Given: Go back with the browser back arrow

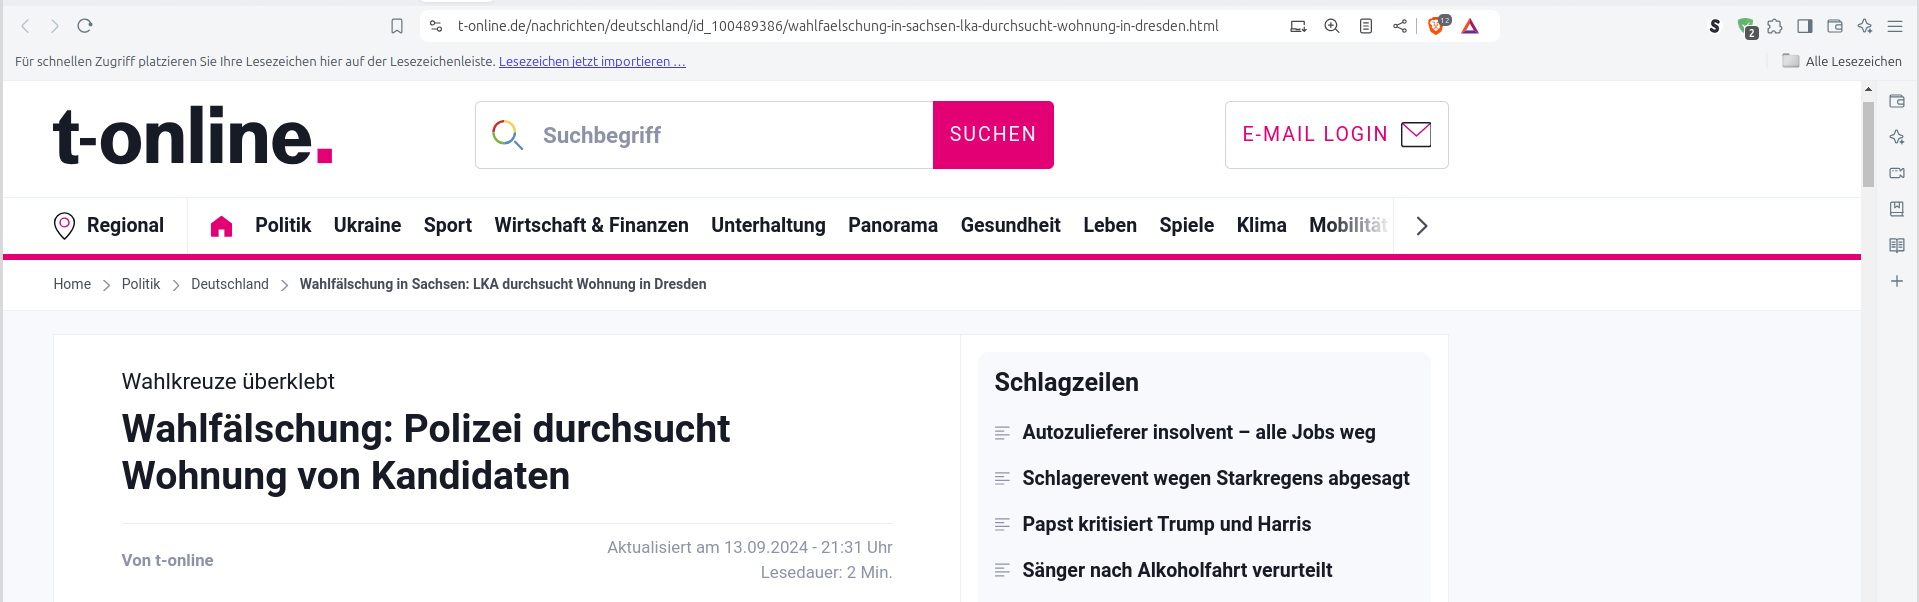Looking at the screenshot, I should pos(25,26).
